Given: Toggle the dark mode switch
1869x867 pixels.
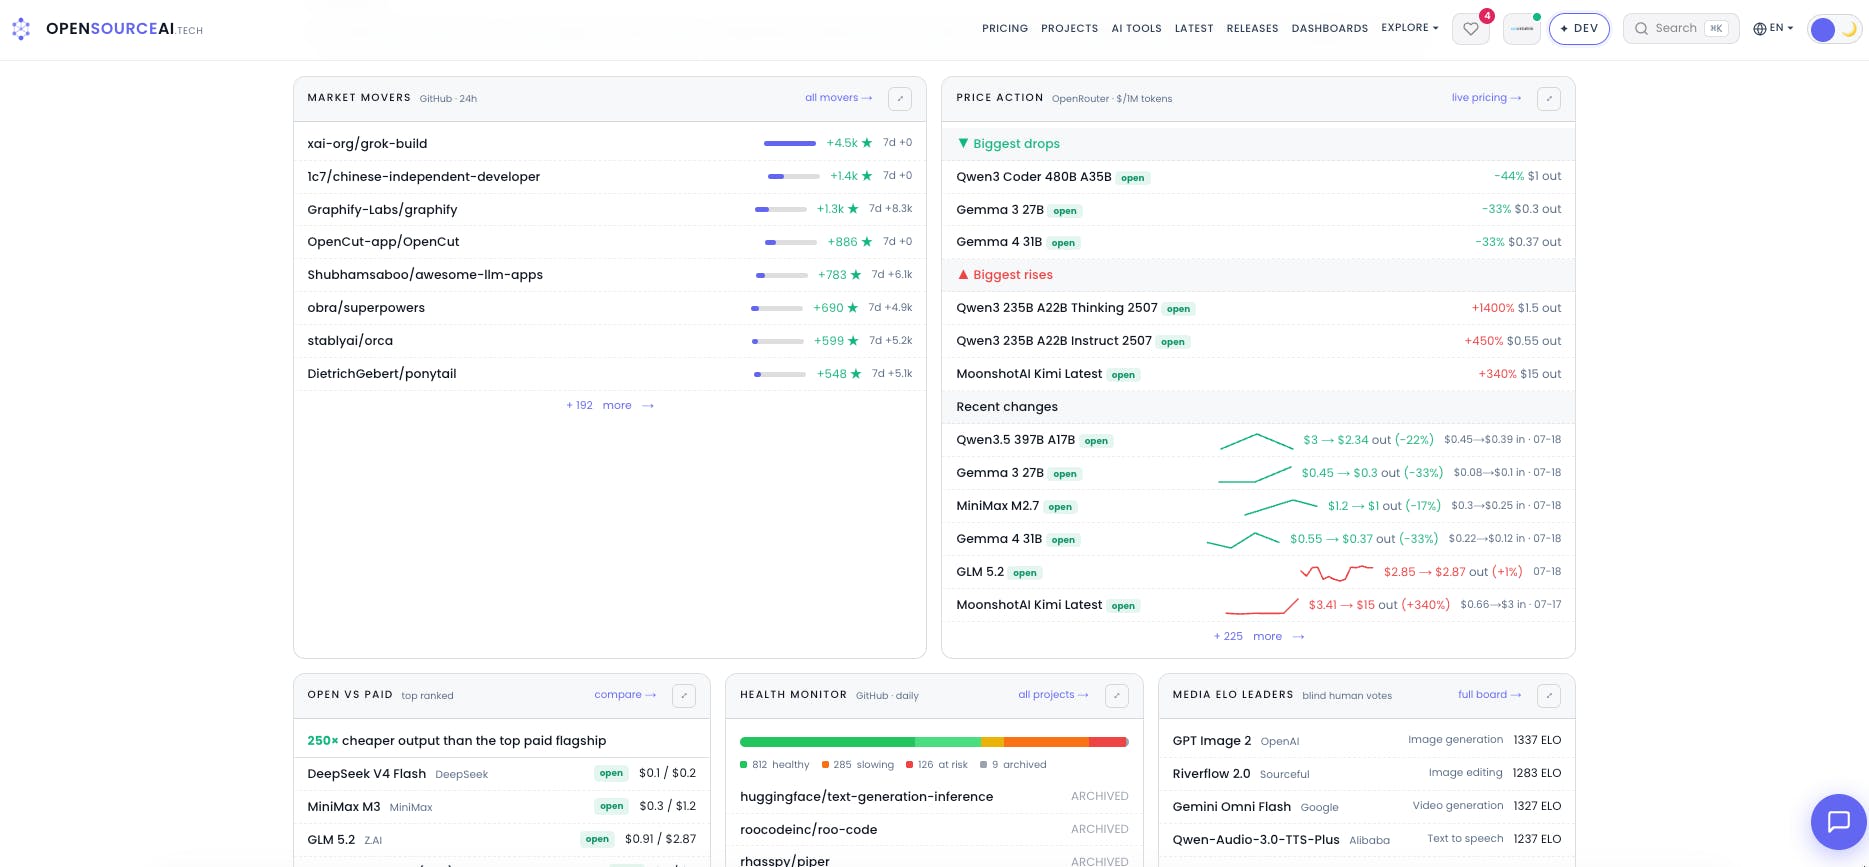Looking at the screenshot, I should [1835, 29].
